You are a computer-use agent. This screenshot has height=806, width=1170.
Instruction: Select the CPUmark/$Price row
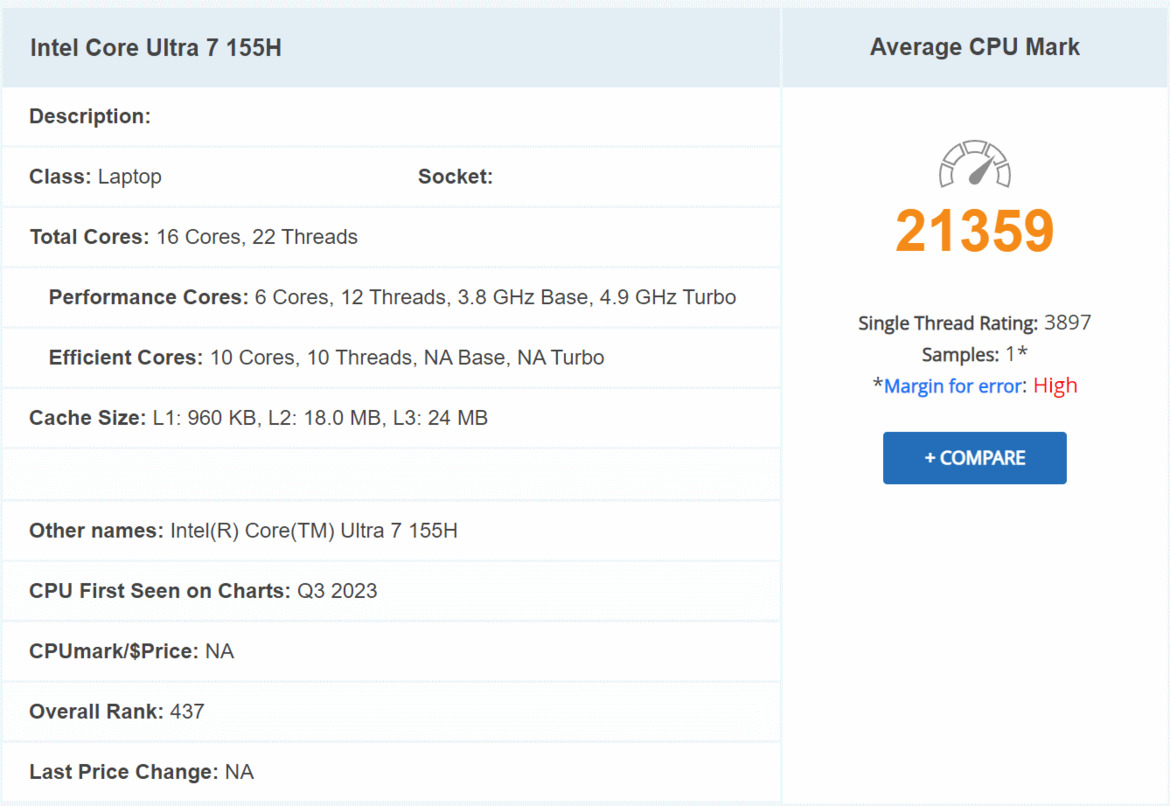click(x=130, y=651)
